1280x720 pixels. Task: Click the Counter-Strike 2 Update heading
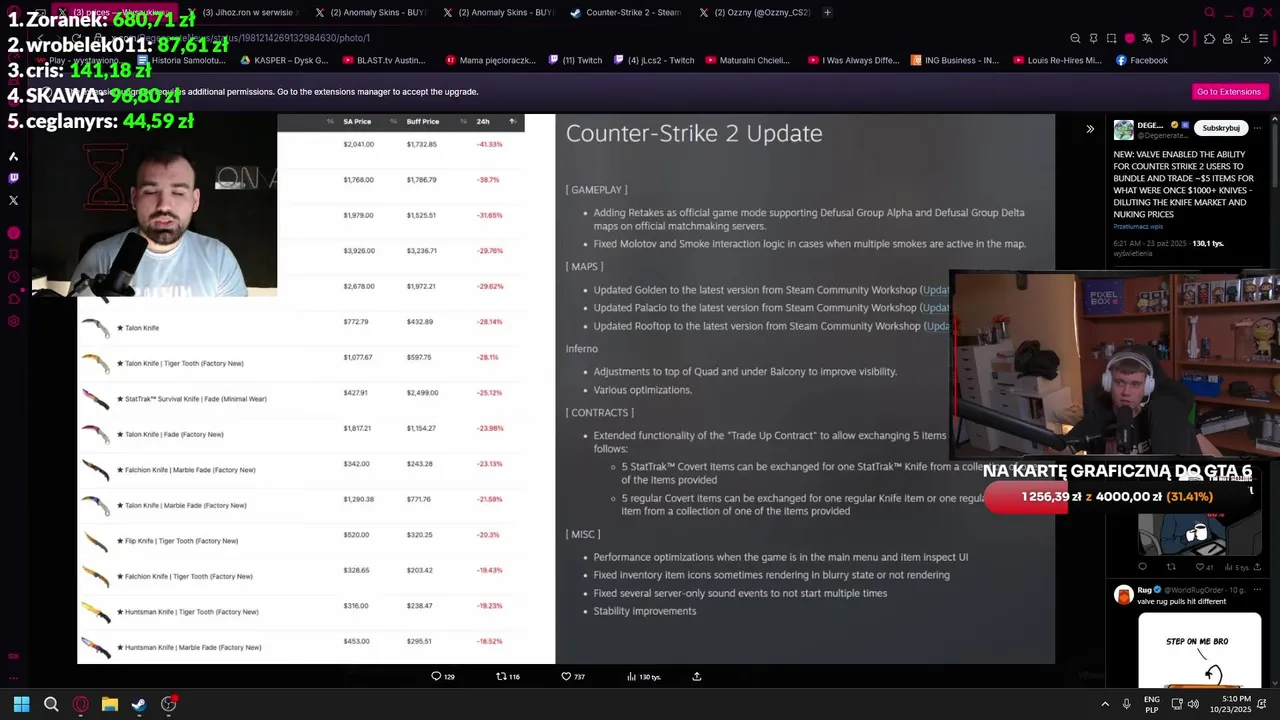coord(694,133)
